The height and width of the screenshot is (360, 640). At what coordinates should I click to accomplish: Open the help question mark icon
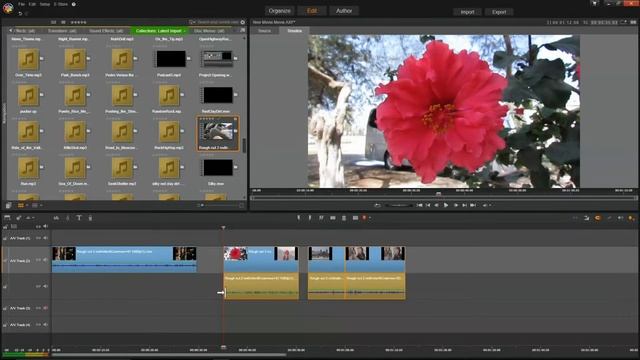point(74,4)
